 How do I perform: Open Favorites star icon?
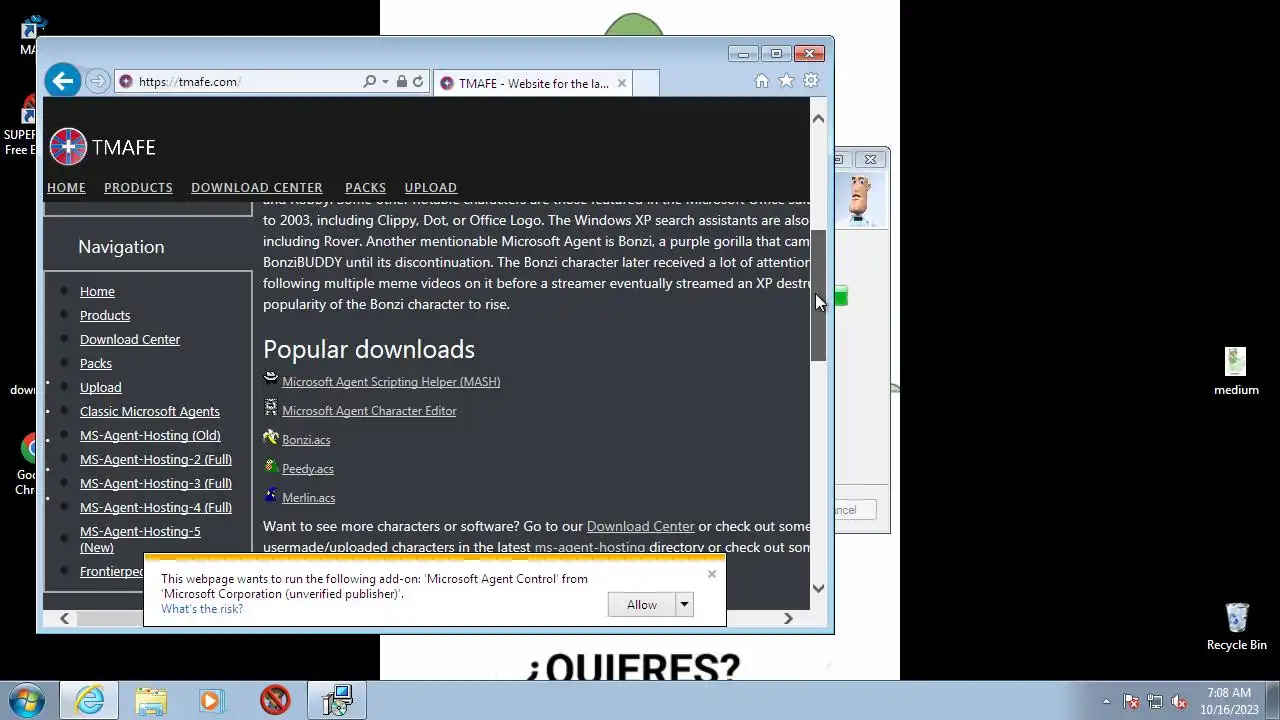tap(786, 81)
